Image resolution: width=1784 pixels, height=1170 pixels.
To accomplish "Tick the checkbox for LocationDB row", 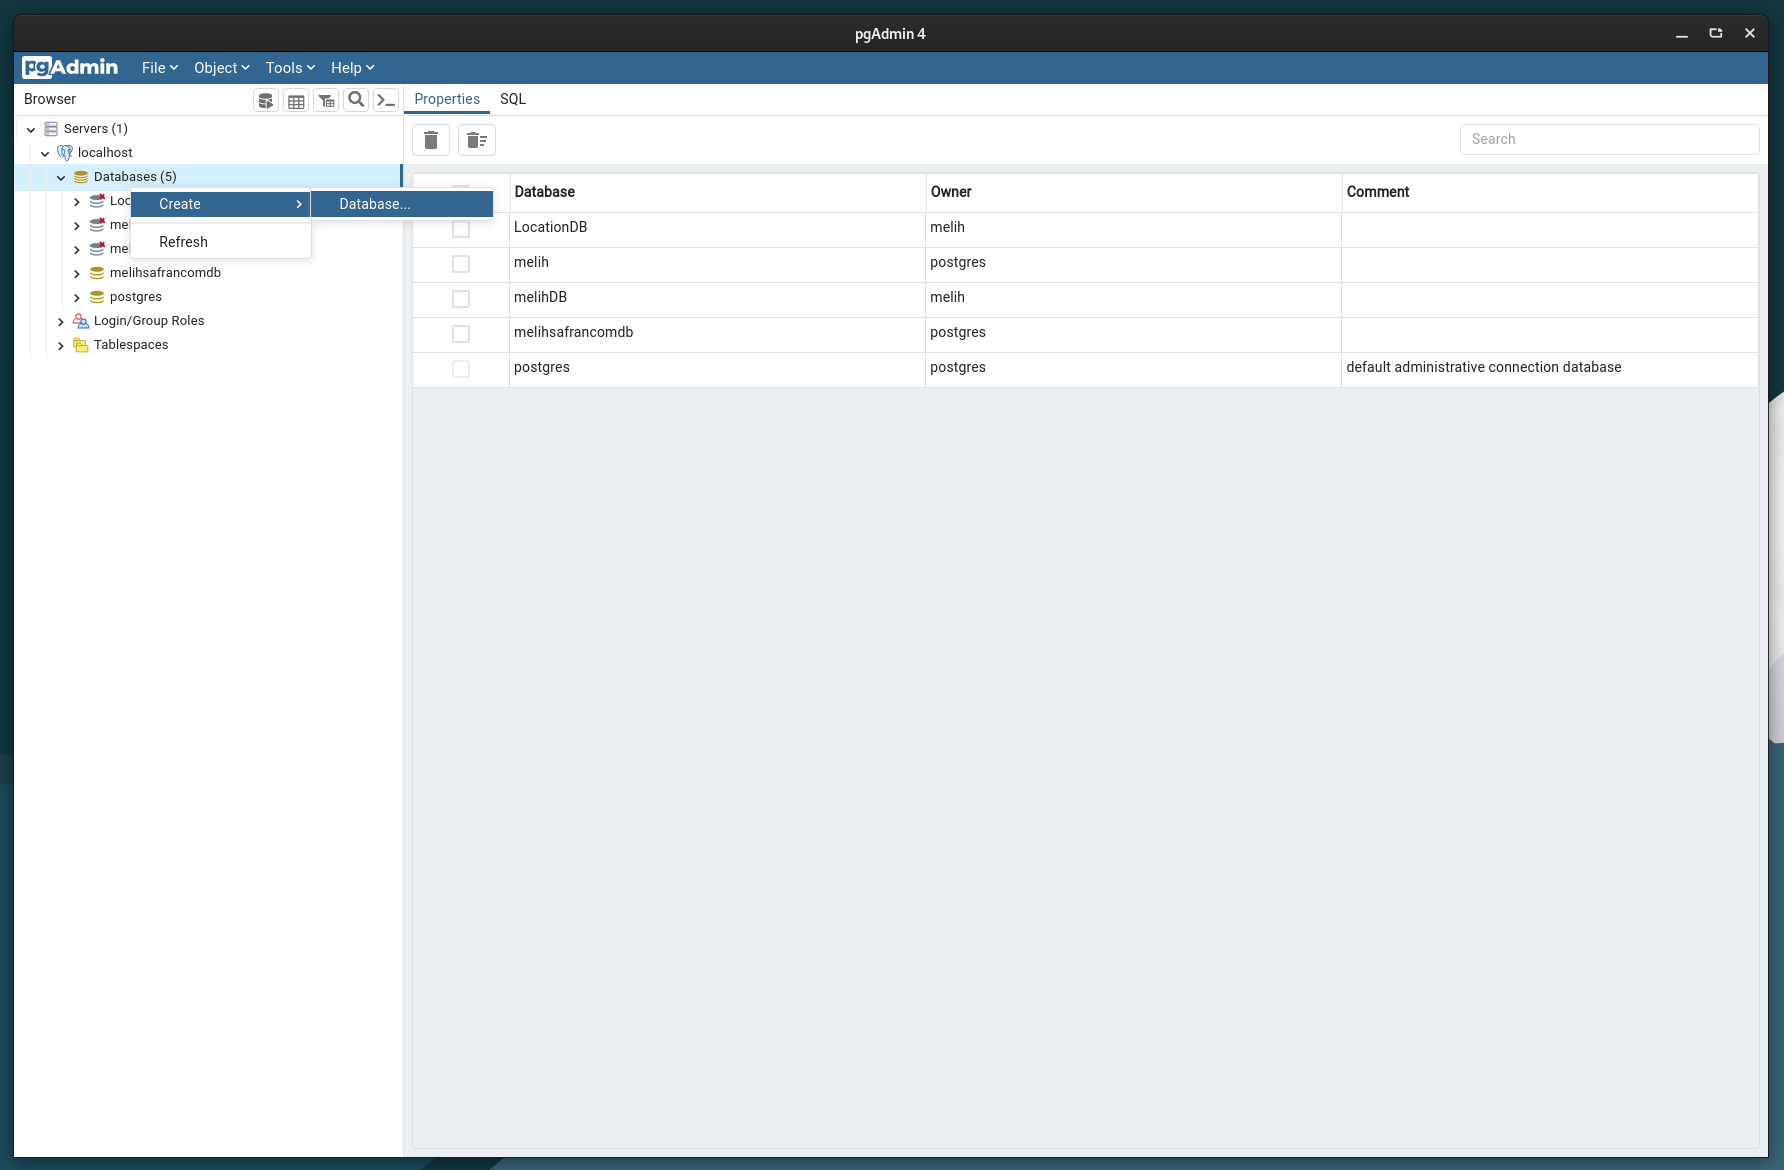I will point(461,229).
